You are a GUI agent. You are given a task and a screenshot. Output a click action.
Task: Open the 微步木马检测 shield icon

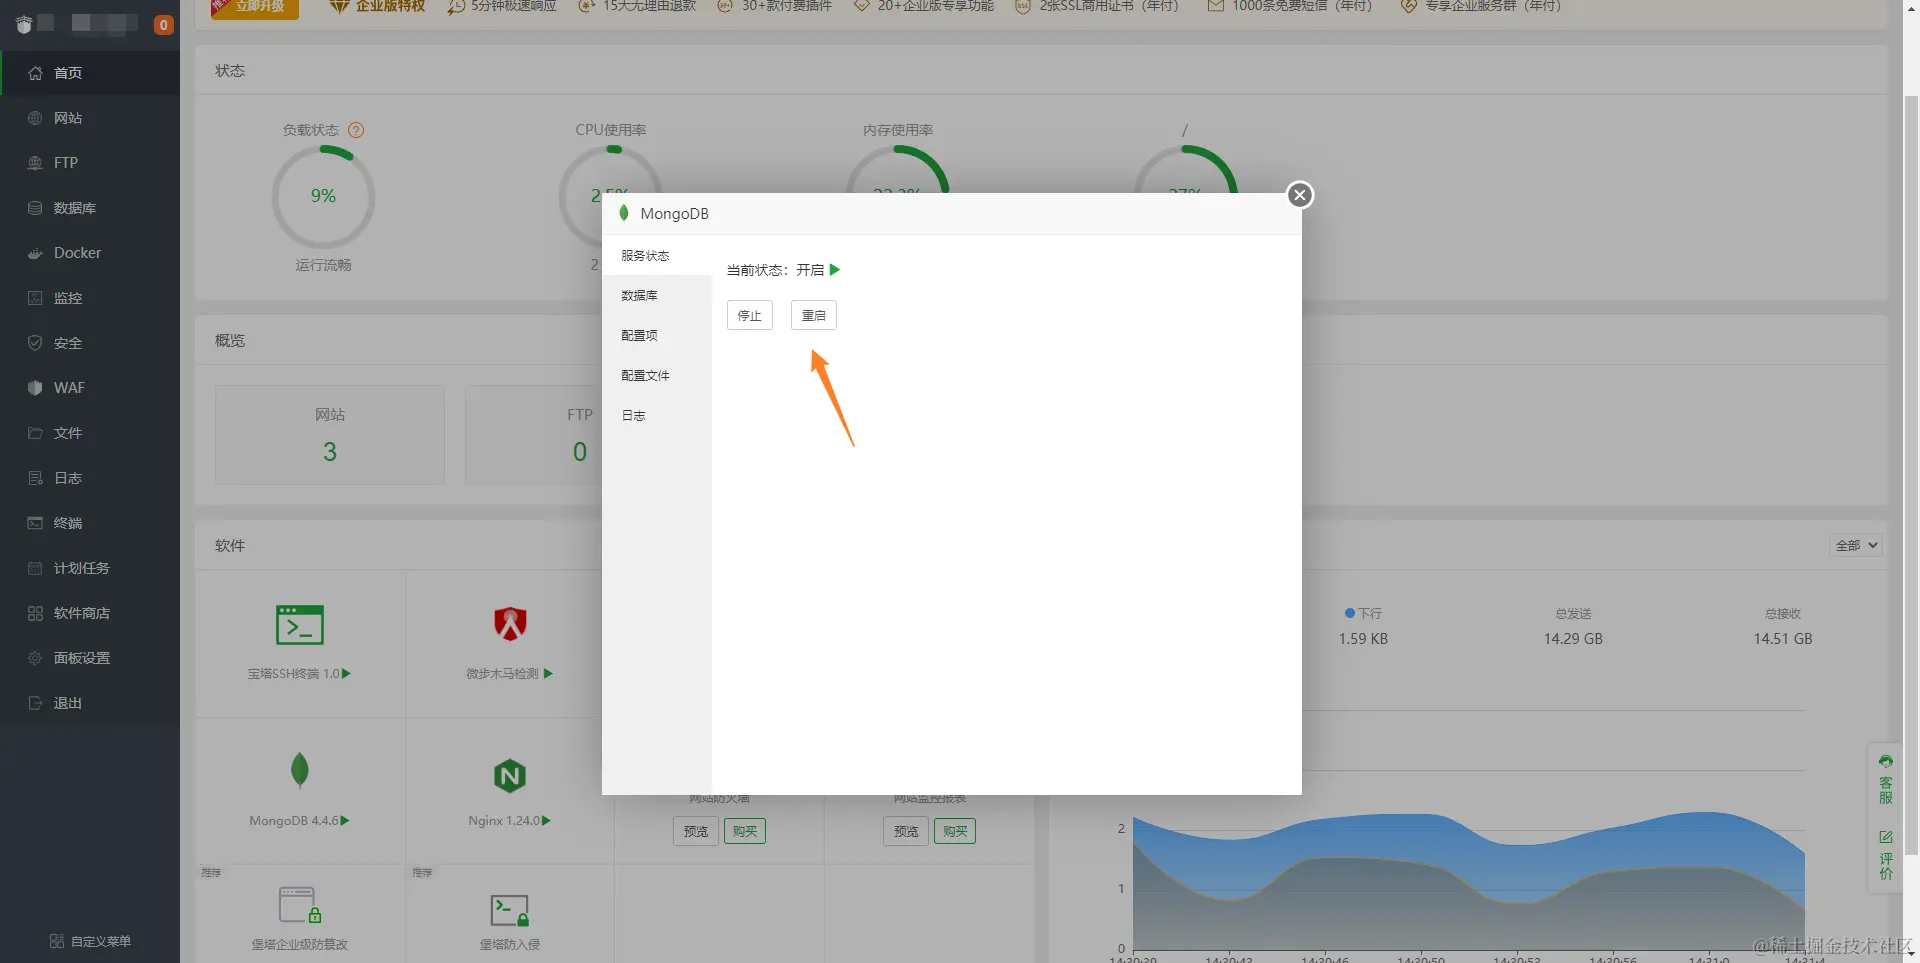coord(510,624)
